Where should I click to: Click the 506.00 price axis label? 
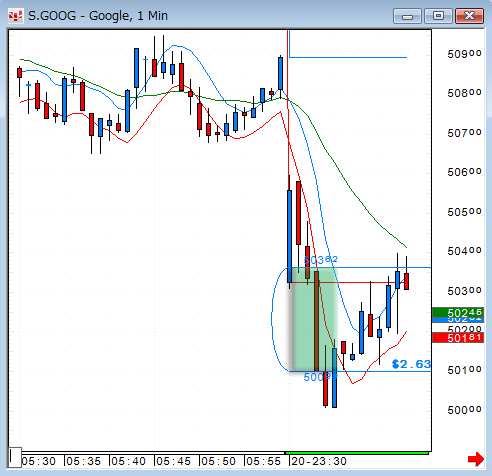tap(464, 172)
